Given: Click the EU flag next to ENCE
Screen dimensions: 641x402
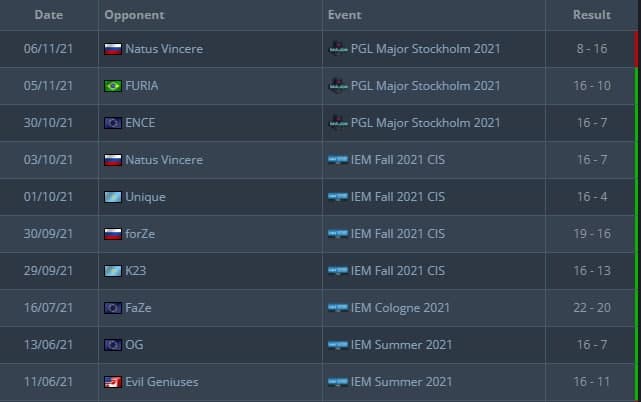Looking at the screenshot, I should (113, 123).
